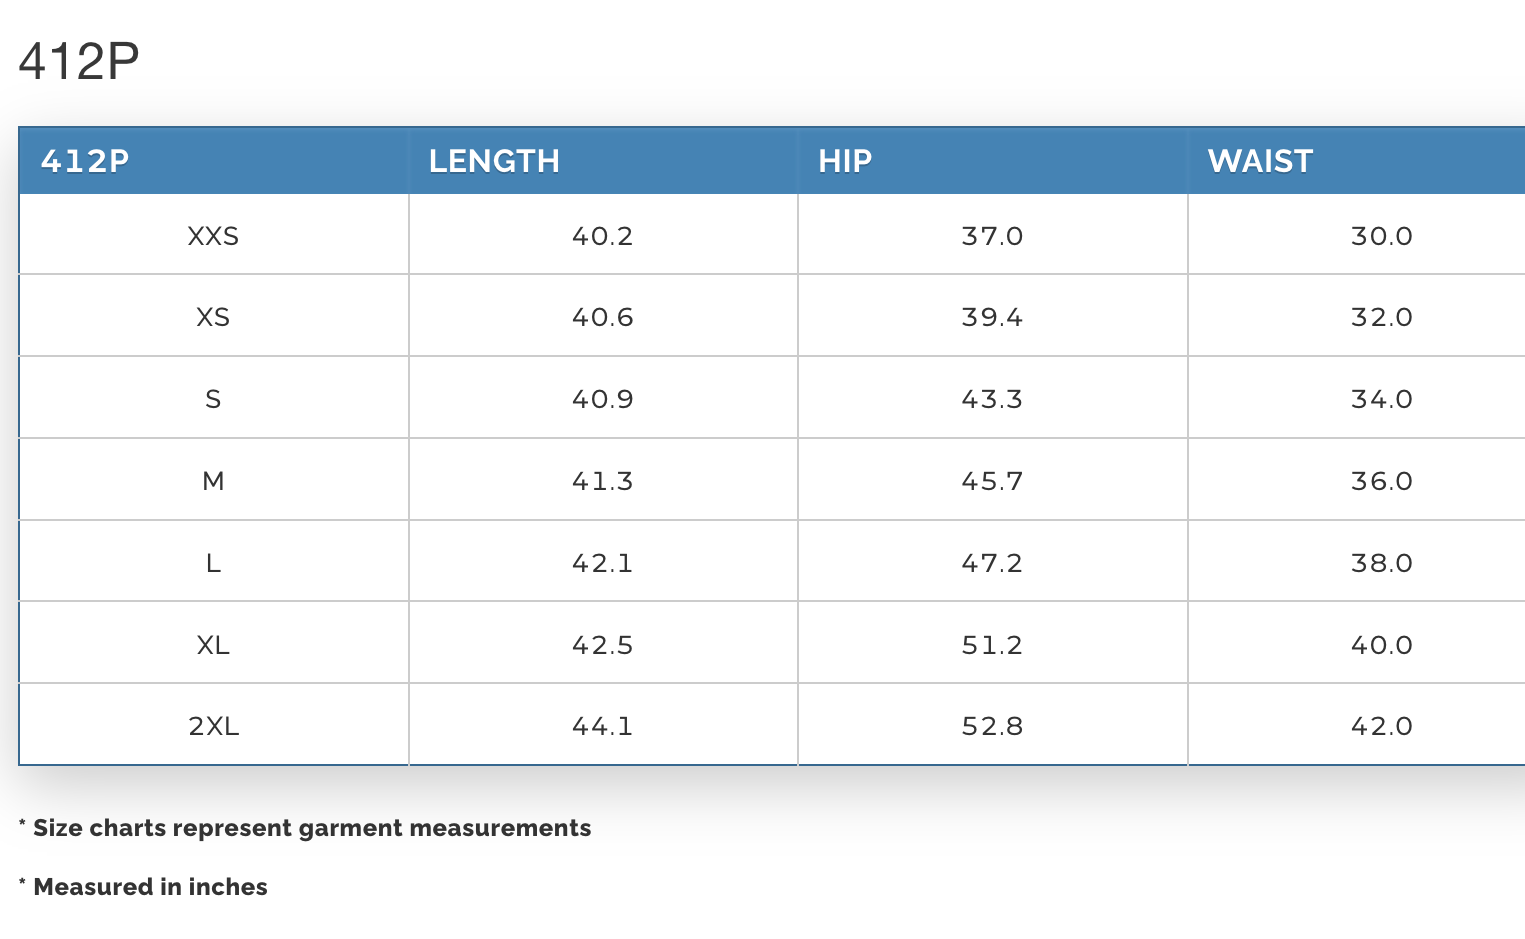Select the L size row label
1525x939 pixels.
213,563
